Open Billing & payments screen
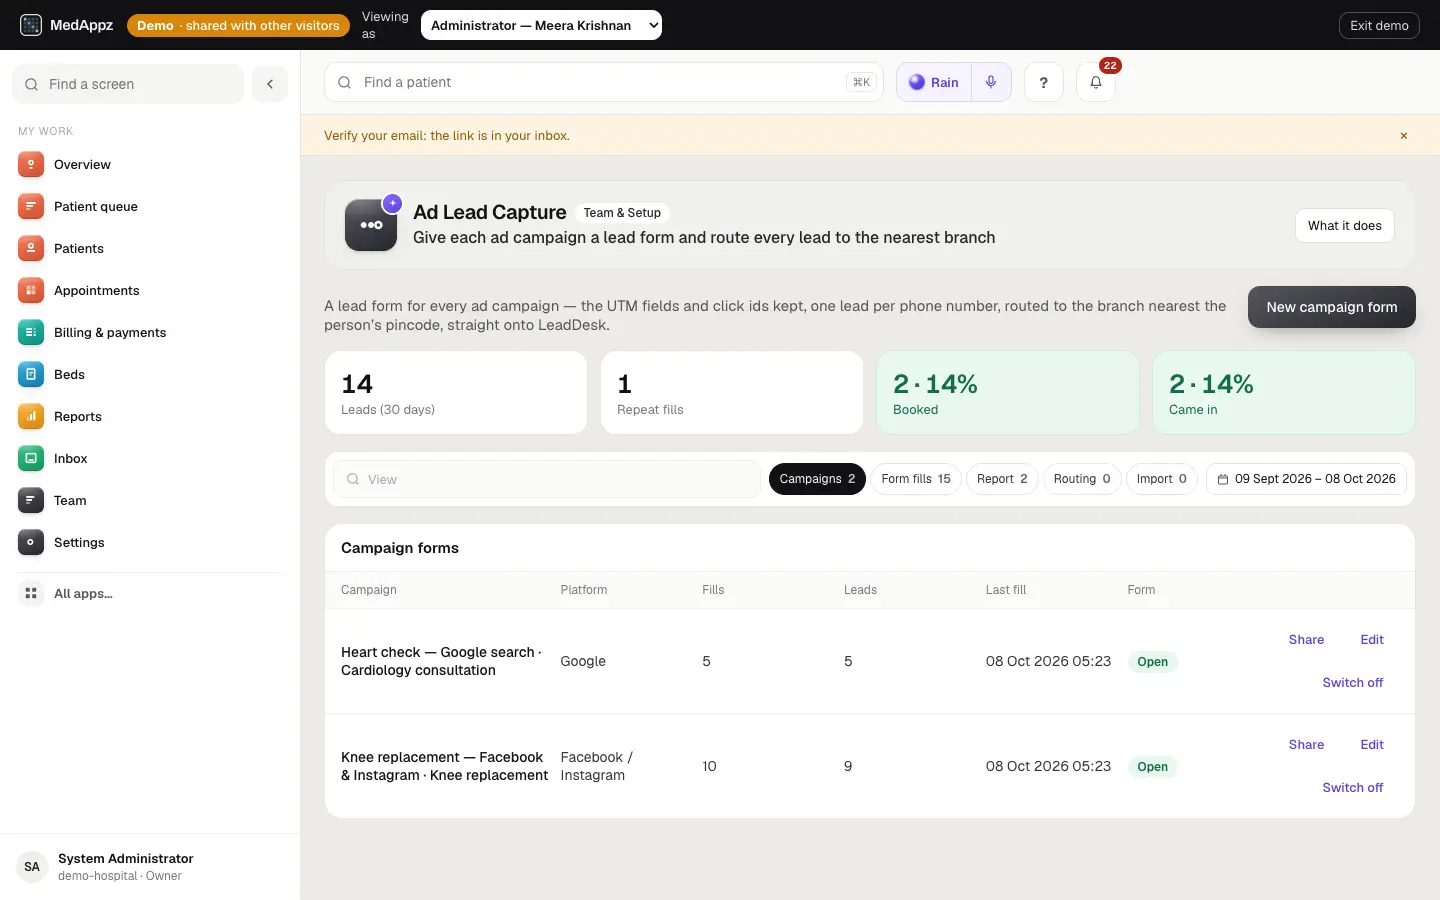Viewport: 1440px width, 900px height. pyautogui.click(x=150, y=333)
